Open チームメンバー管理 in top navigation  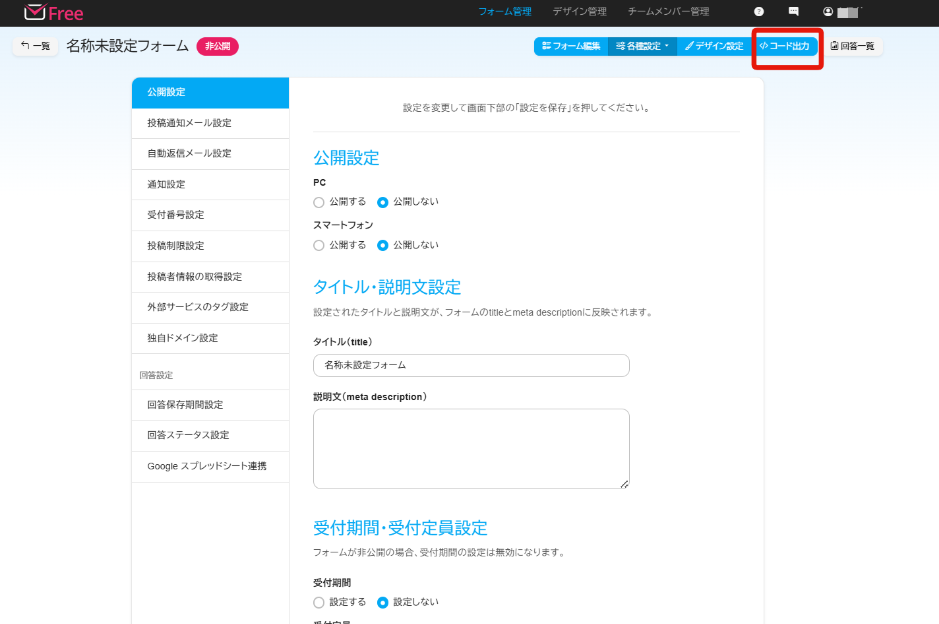(x=668, y=12)
